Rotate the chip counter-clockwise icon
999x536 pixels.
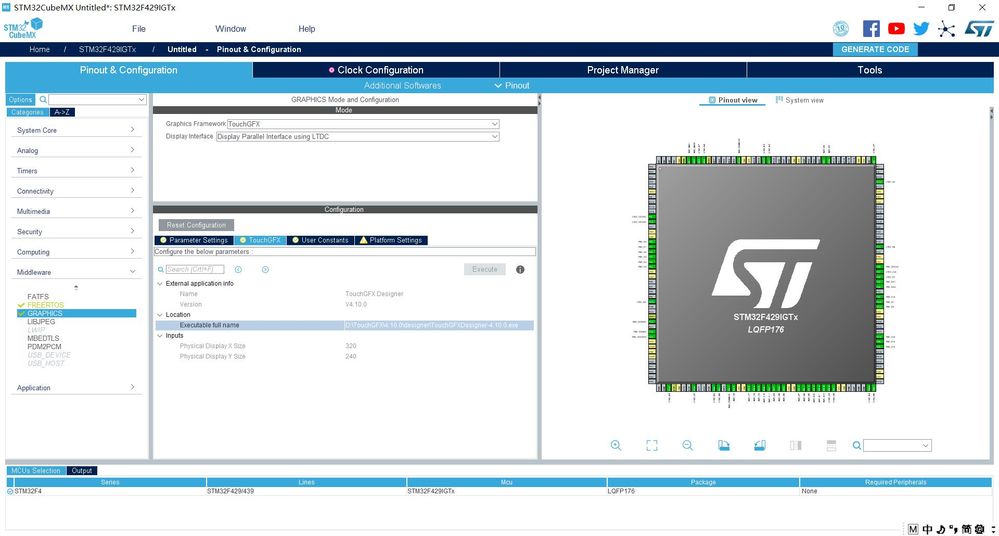(x=759, y=445)
